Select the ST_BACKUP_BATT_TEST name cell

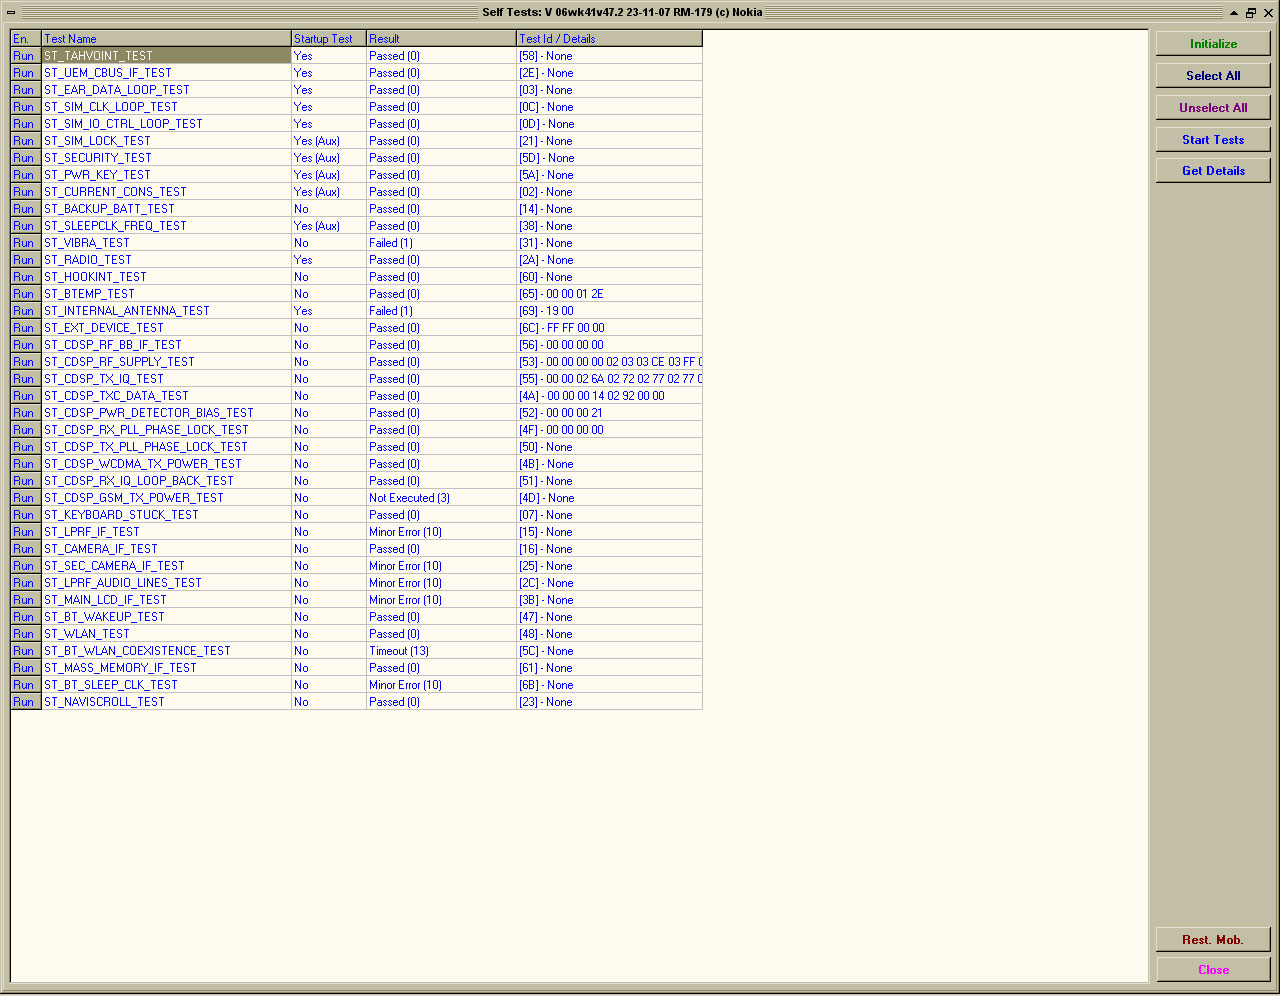point(166,209)
